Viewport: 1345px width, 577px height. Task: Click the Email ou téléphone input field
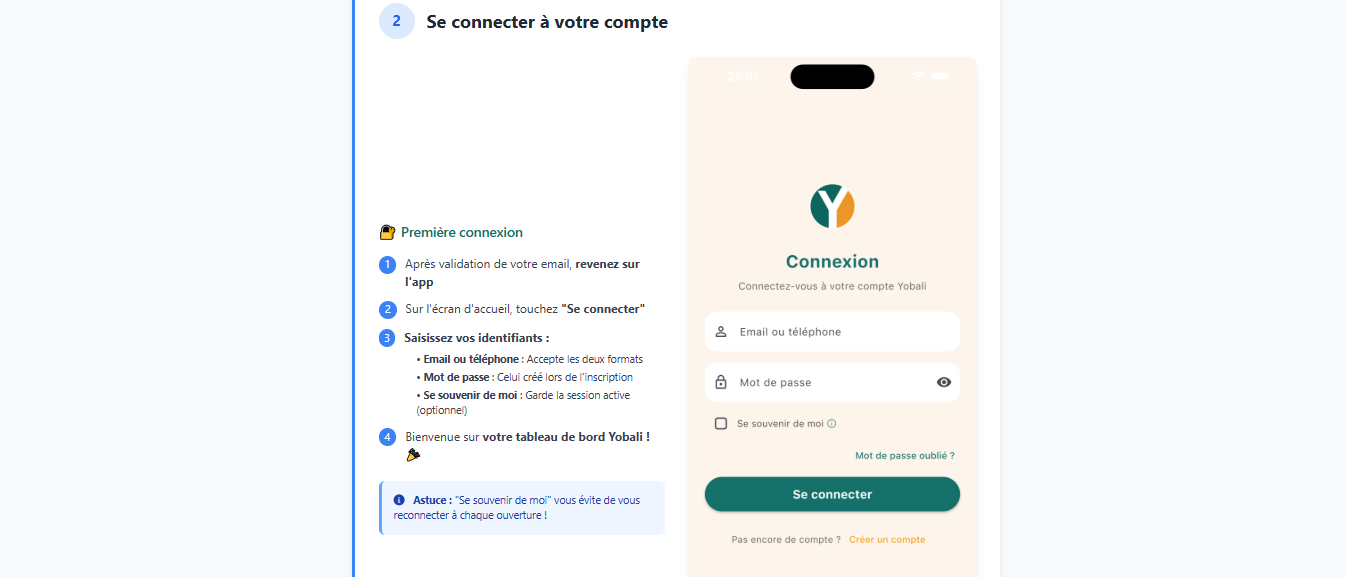(x=832, y=332)
